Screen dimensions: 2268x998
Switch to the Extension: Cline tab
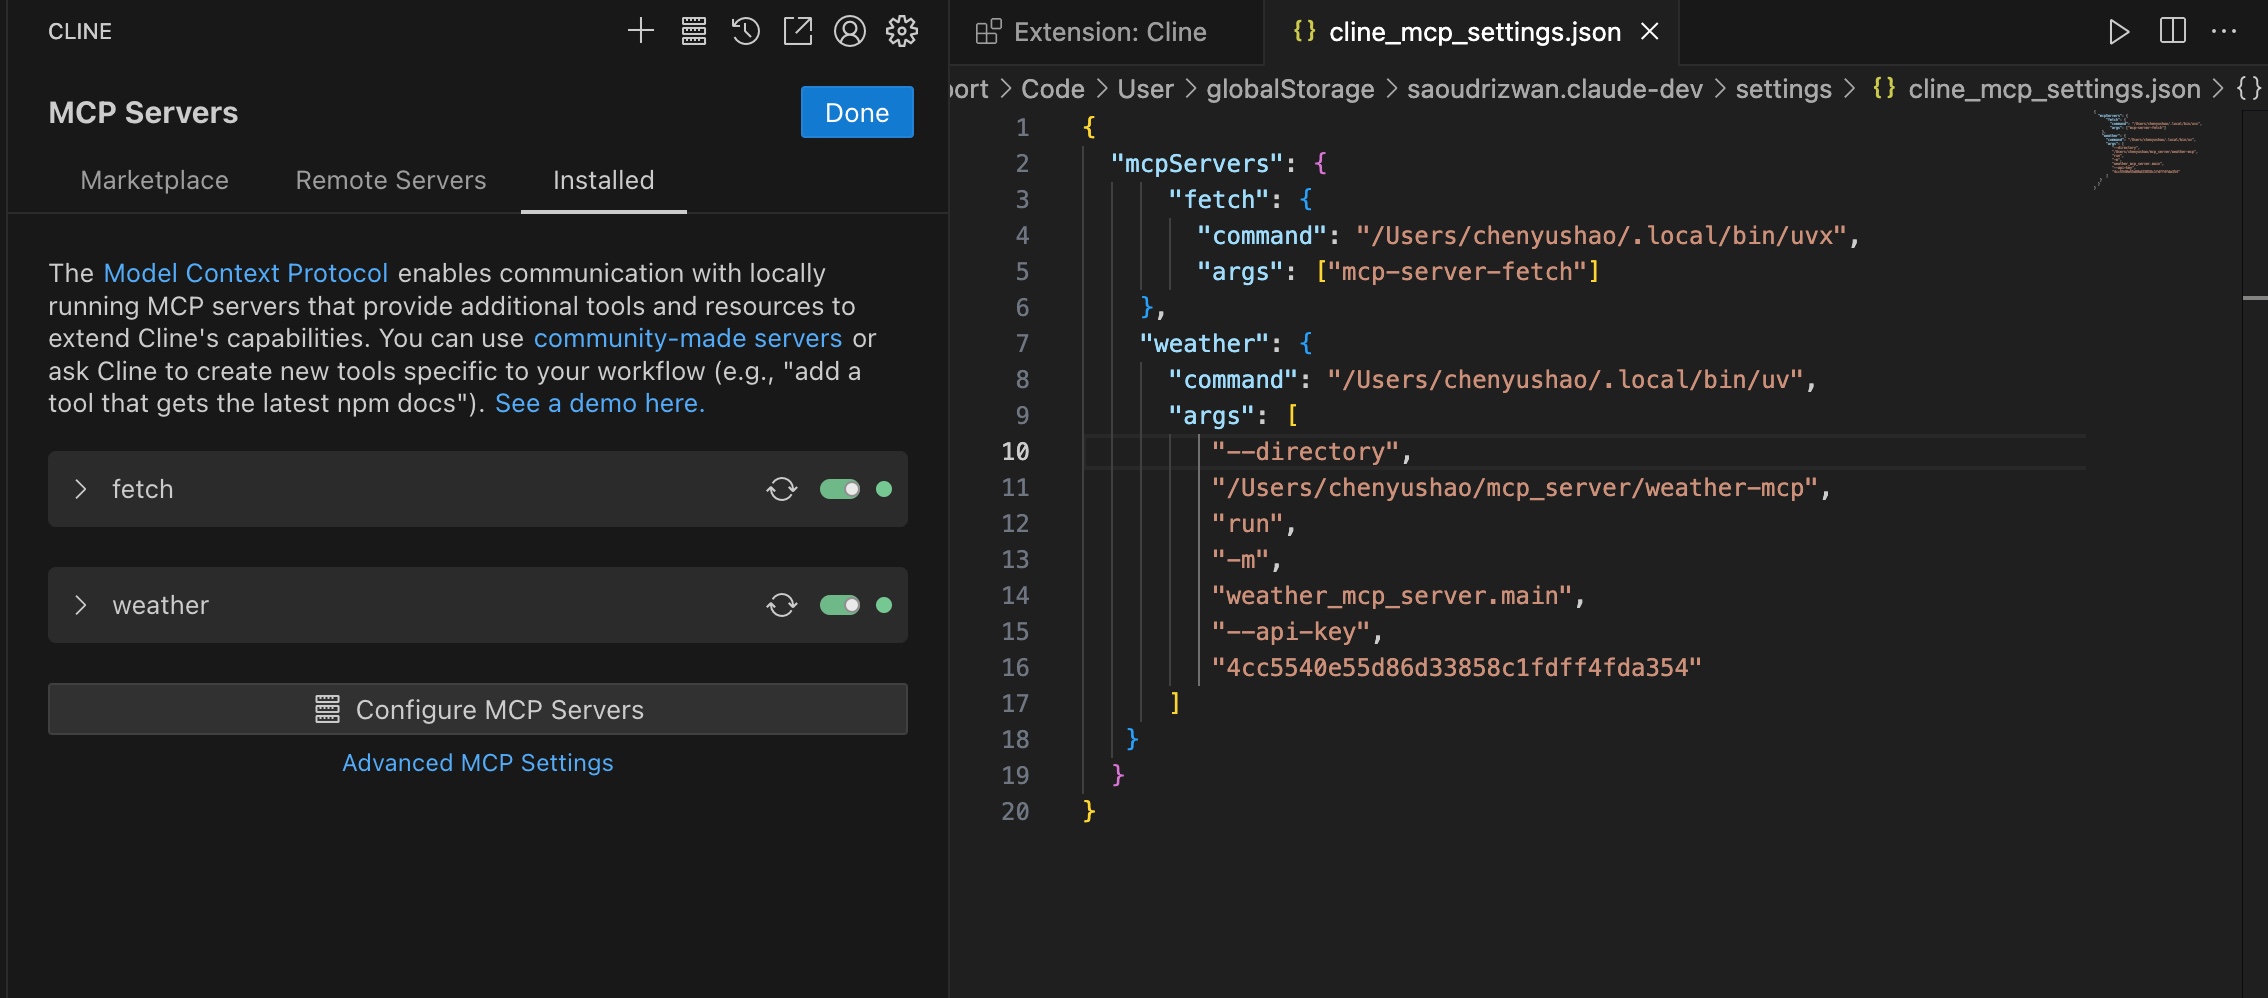click(x=1106, y=32)
